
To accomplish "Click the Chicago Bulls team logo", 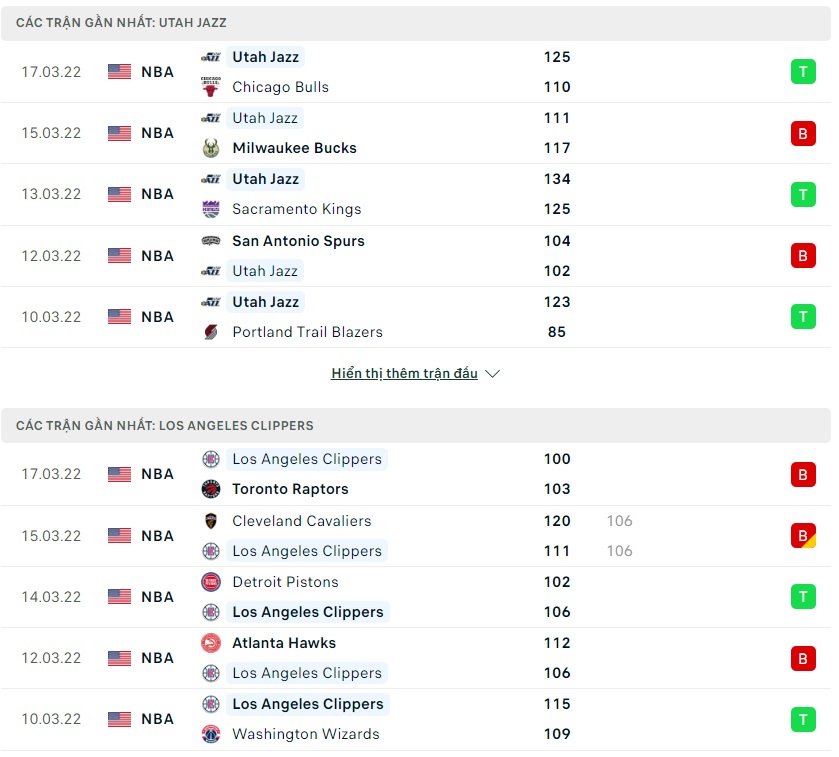I will tap(210, 87).
